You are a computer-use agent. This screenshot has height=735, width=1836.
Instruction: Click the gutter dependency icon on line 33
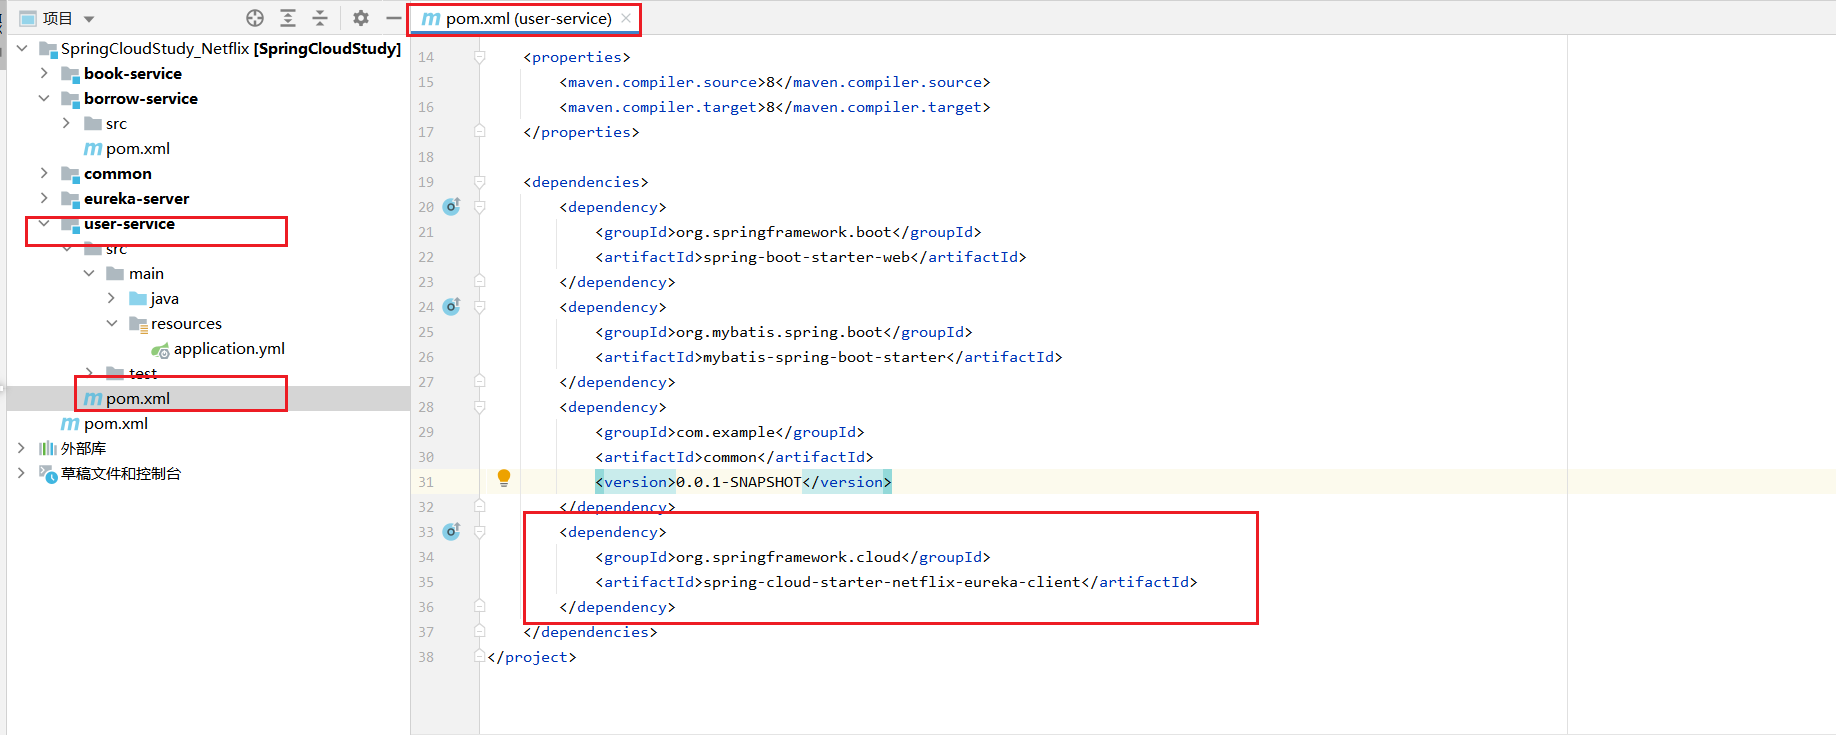click(x=452, y=532)
